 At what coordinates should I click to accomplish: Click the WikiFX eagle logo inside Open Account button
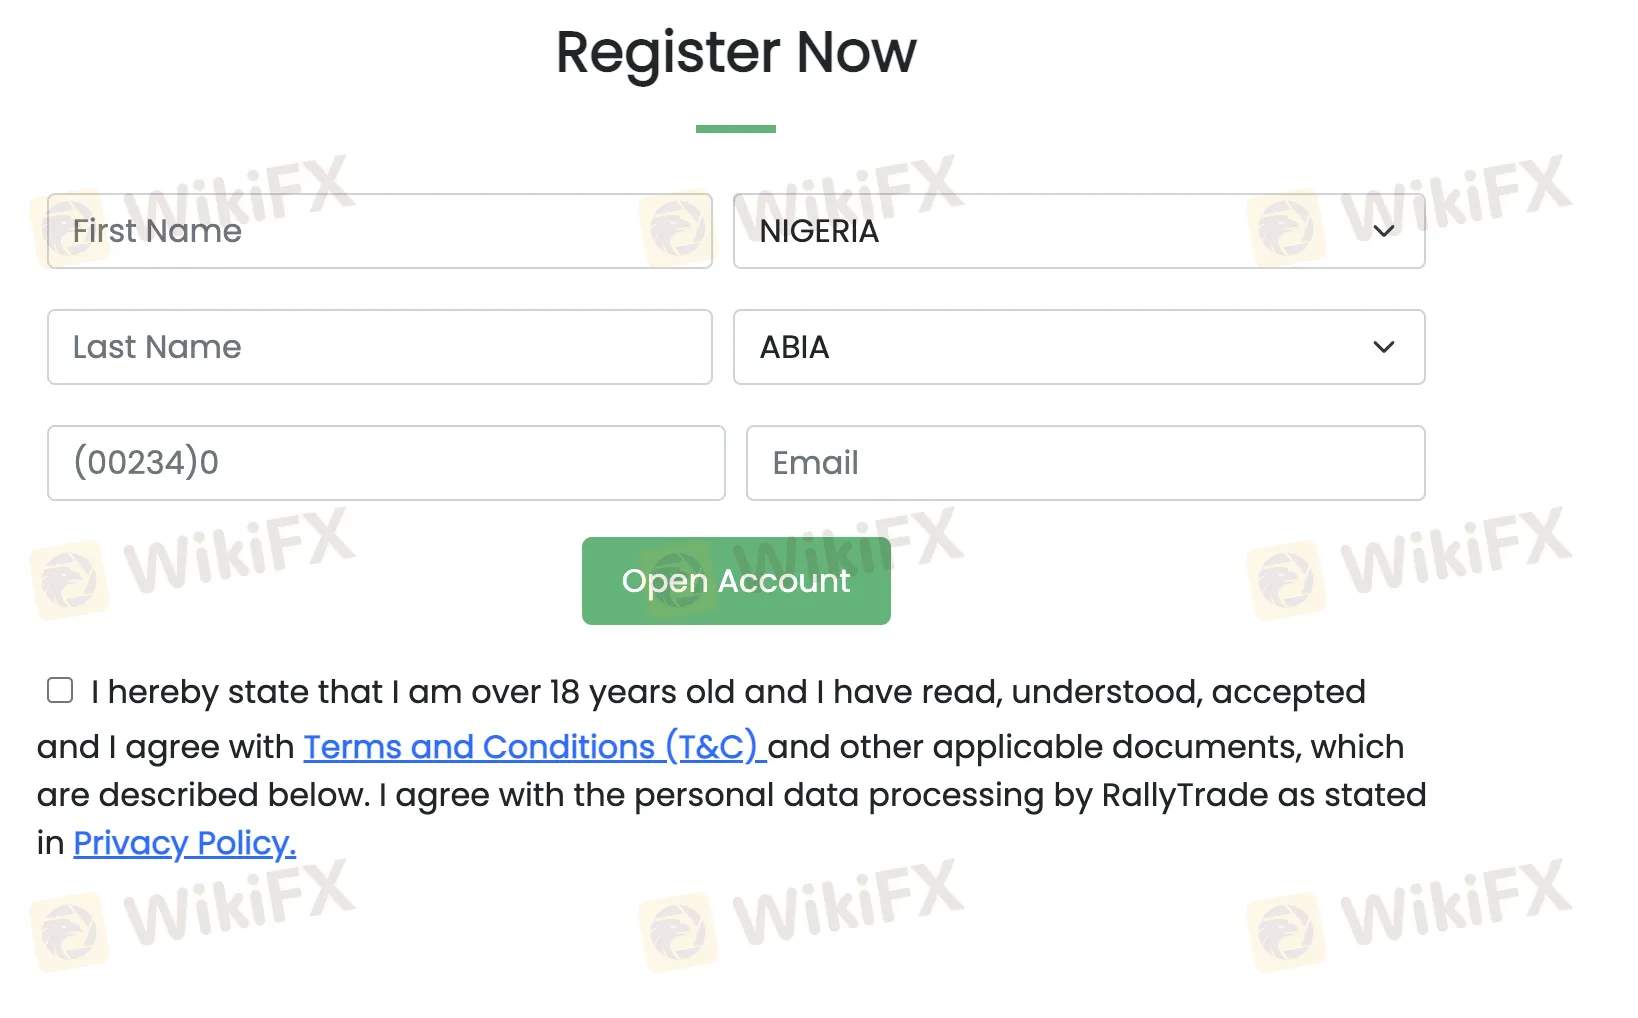[x=677, y=578]
